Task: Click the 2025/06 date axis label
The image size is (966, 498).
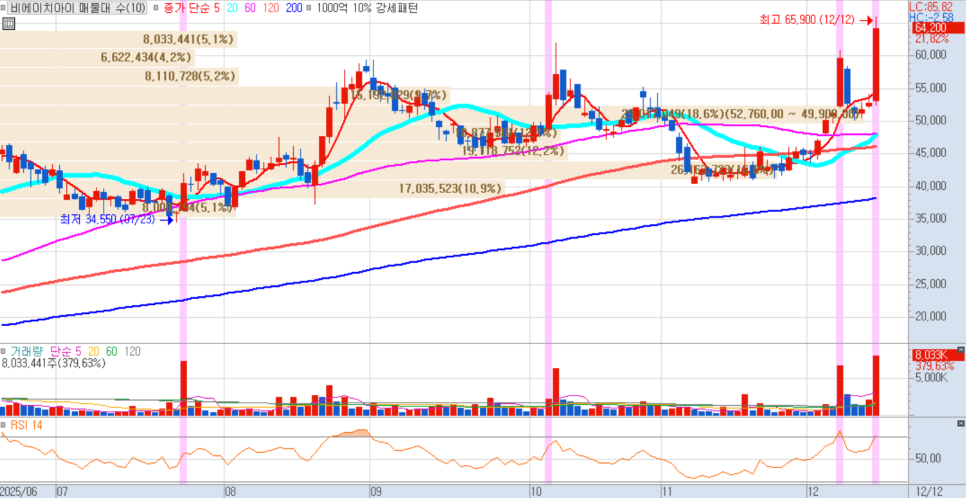Action: [x=20, y=492]
